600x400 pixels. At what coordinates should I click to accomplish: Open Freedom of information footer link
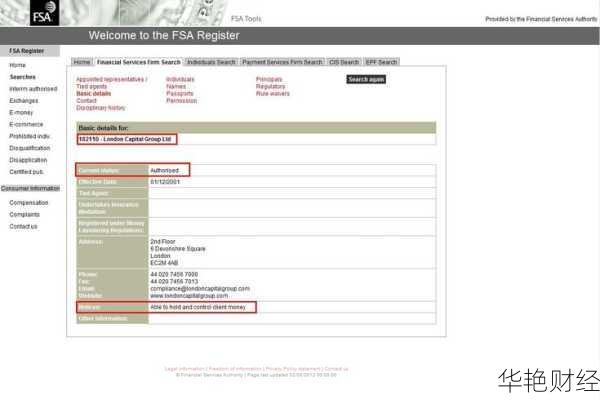coord(235,369)
